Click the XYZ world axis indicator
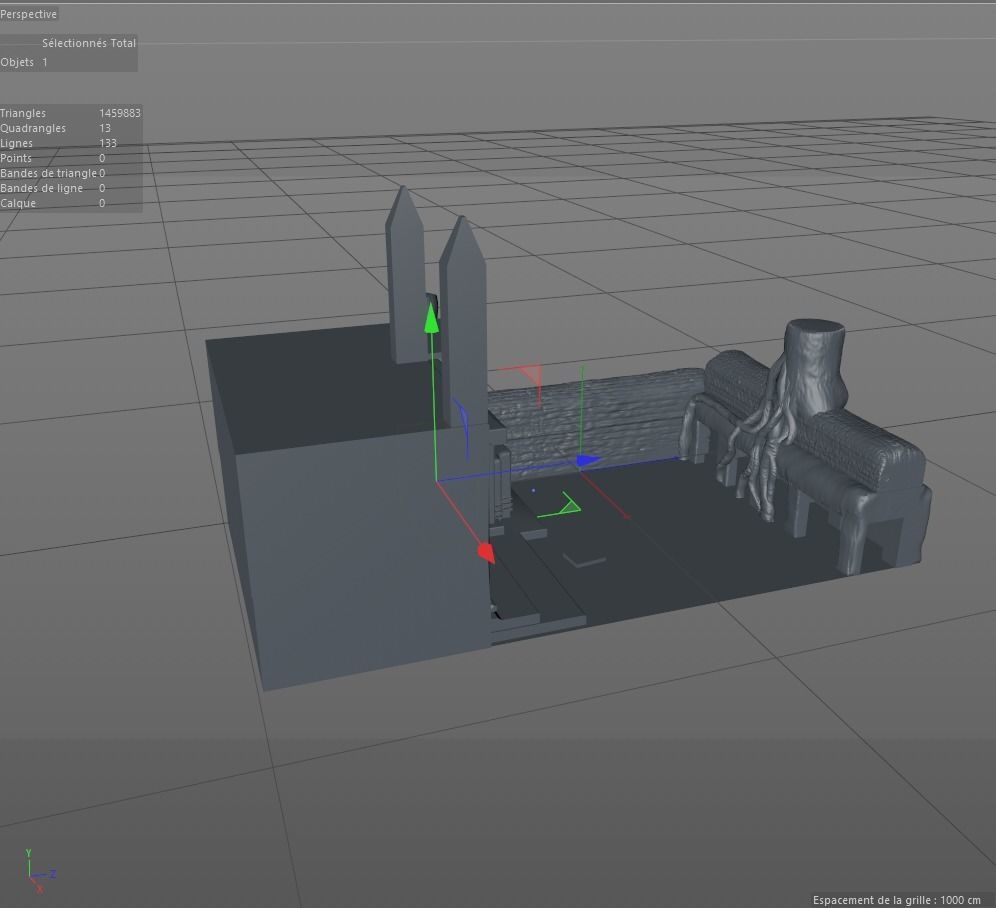This screenshot has height=908, width=996. point(39,871)
